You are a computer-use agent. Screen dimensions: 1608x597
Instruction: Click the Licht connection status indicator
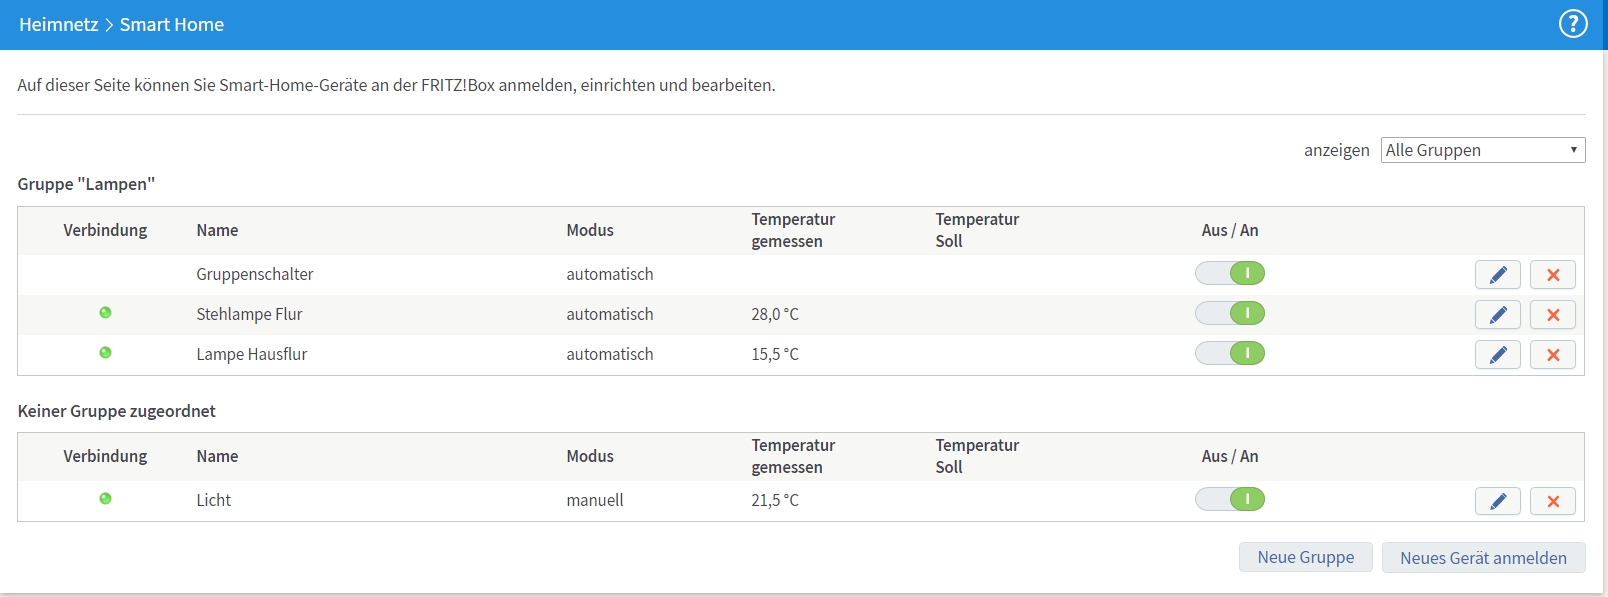tap(105, 499)
